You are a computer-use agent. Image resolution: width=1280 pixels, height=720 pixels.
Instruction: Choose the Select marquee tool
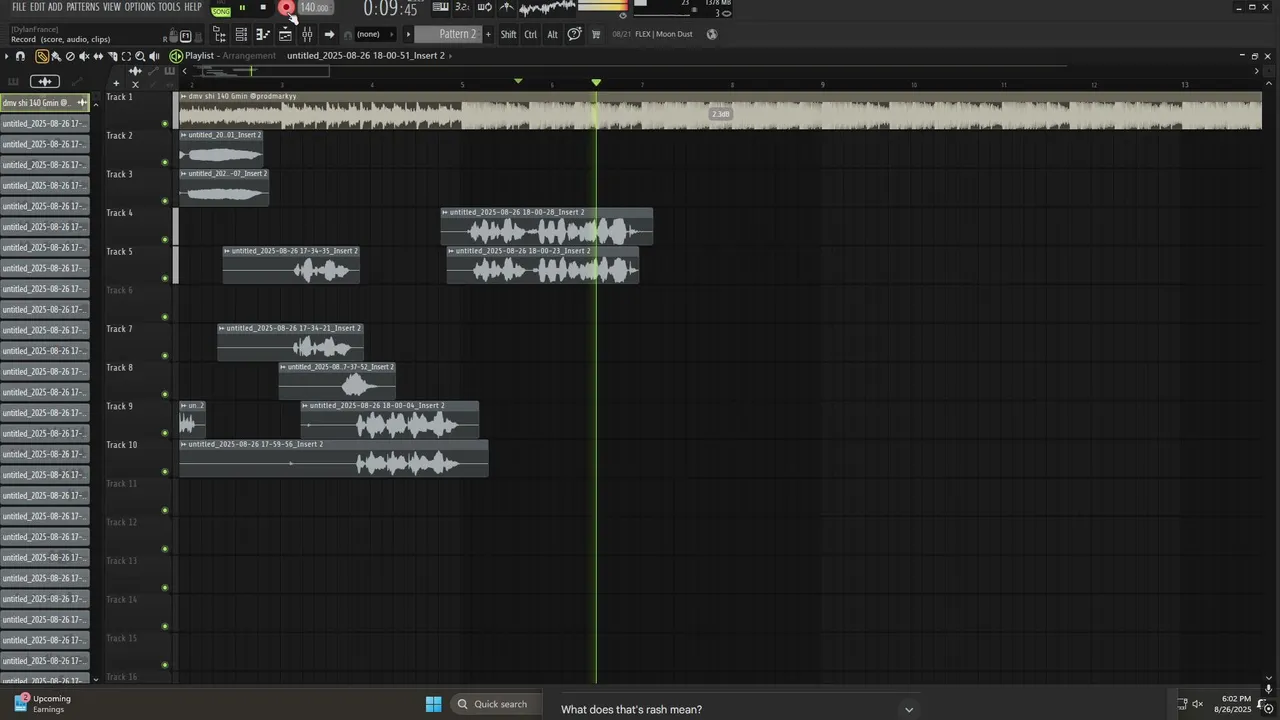tap(126, 56)
